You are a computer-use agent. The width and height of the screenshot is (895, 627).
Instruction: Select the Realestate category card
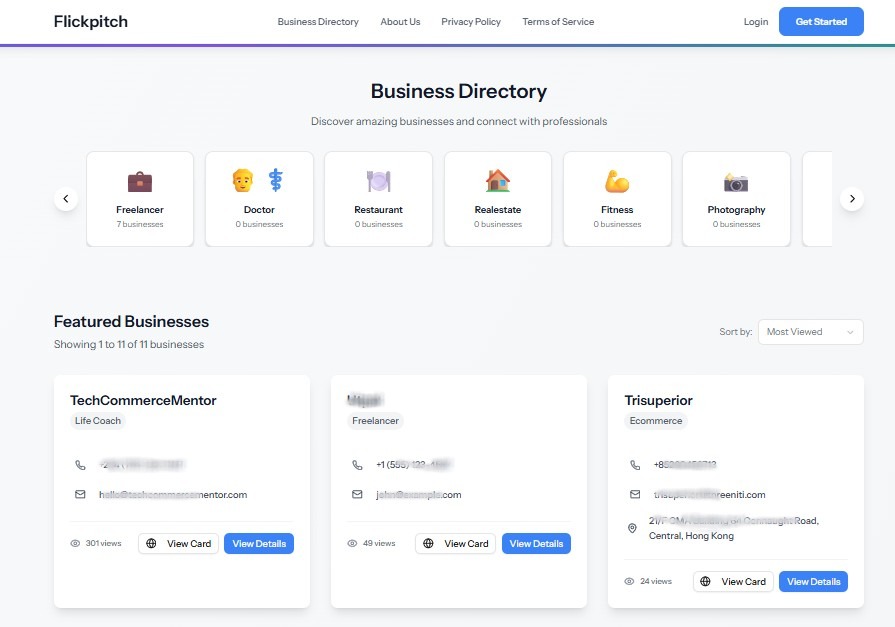coord(498,199)
